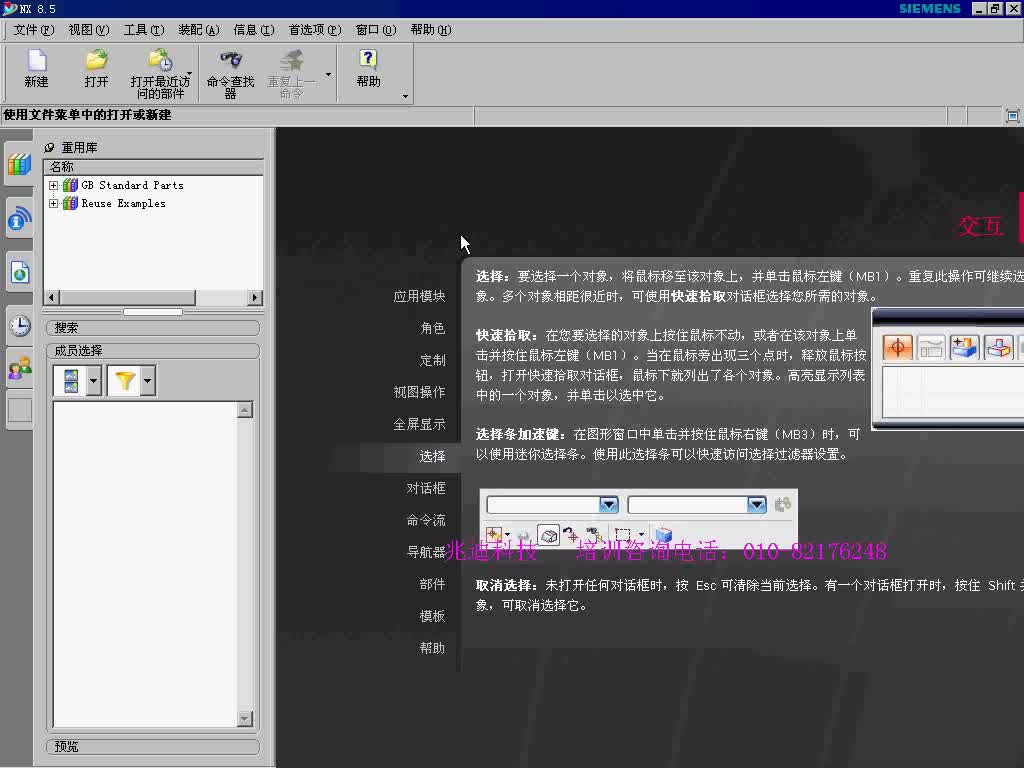The image size is (1024, 768).
Task: Open toolbar options arrow below 帮助
Action: coord(406,97)
